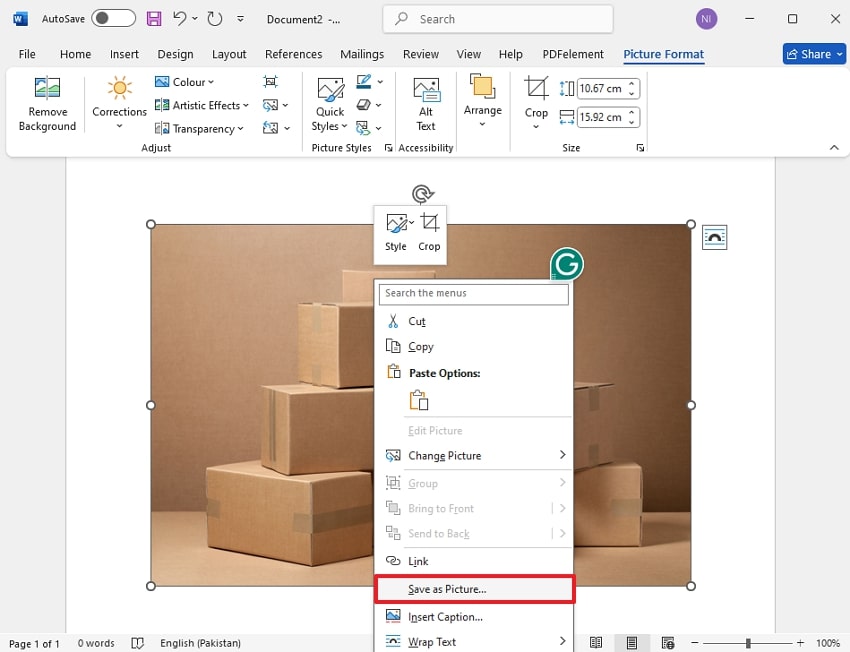
Task: Select Save as Picture...
Action: 473,589
